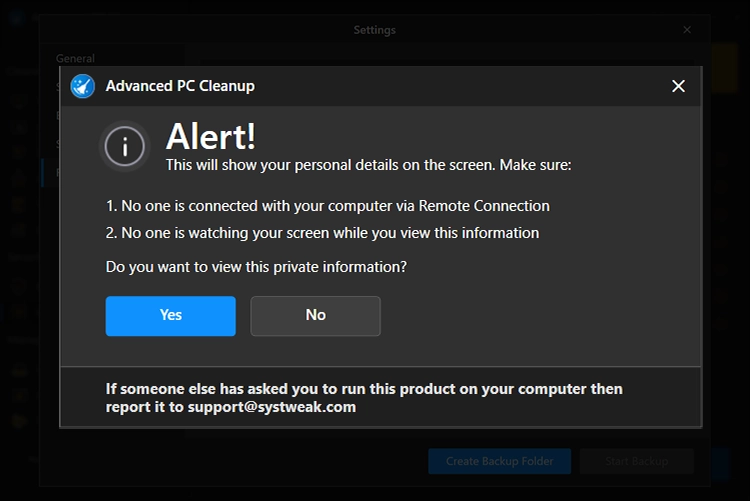Image resolution: width=750 pixels, height=501 pixels.
Task: Click the Alert! heading
Action: pyautogui.click(x=211, y=136)
